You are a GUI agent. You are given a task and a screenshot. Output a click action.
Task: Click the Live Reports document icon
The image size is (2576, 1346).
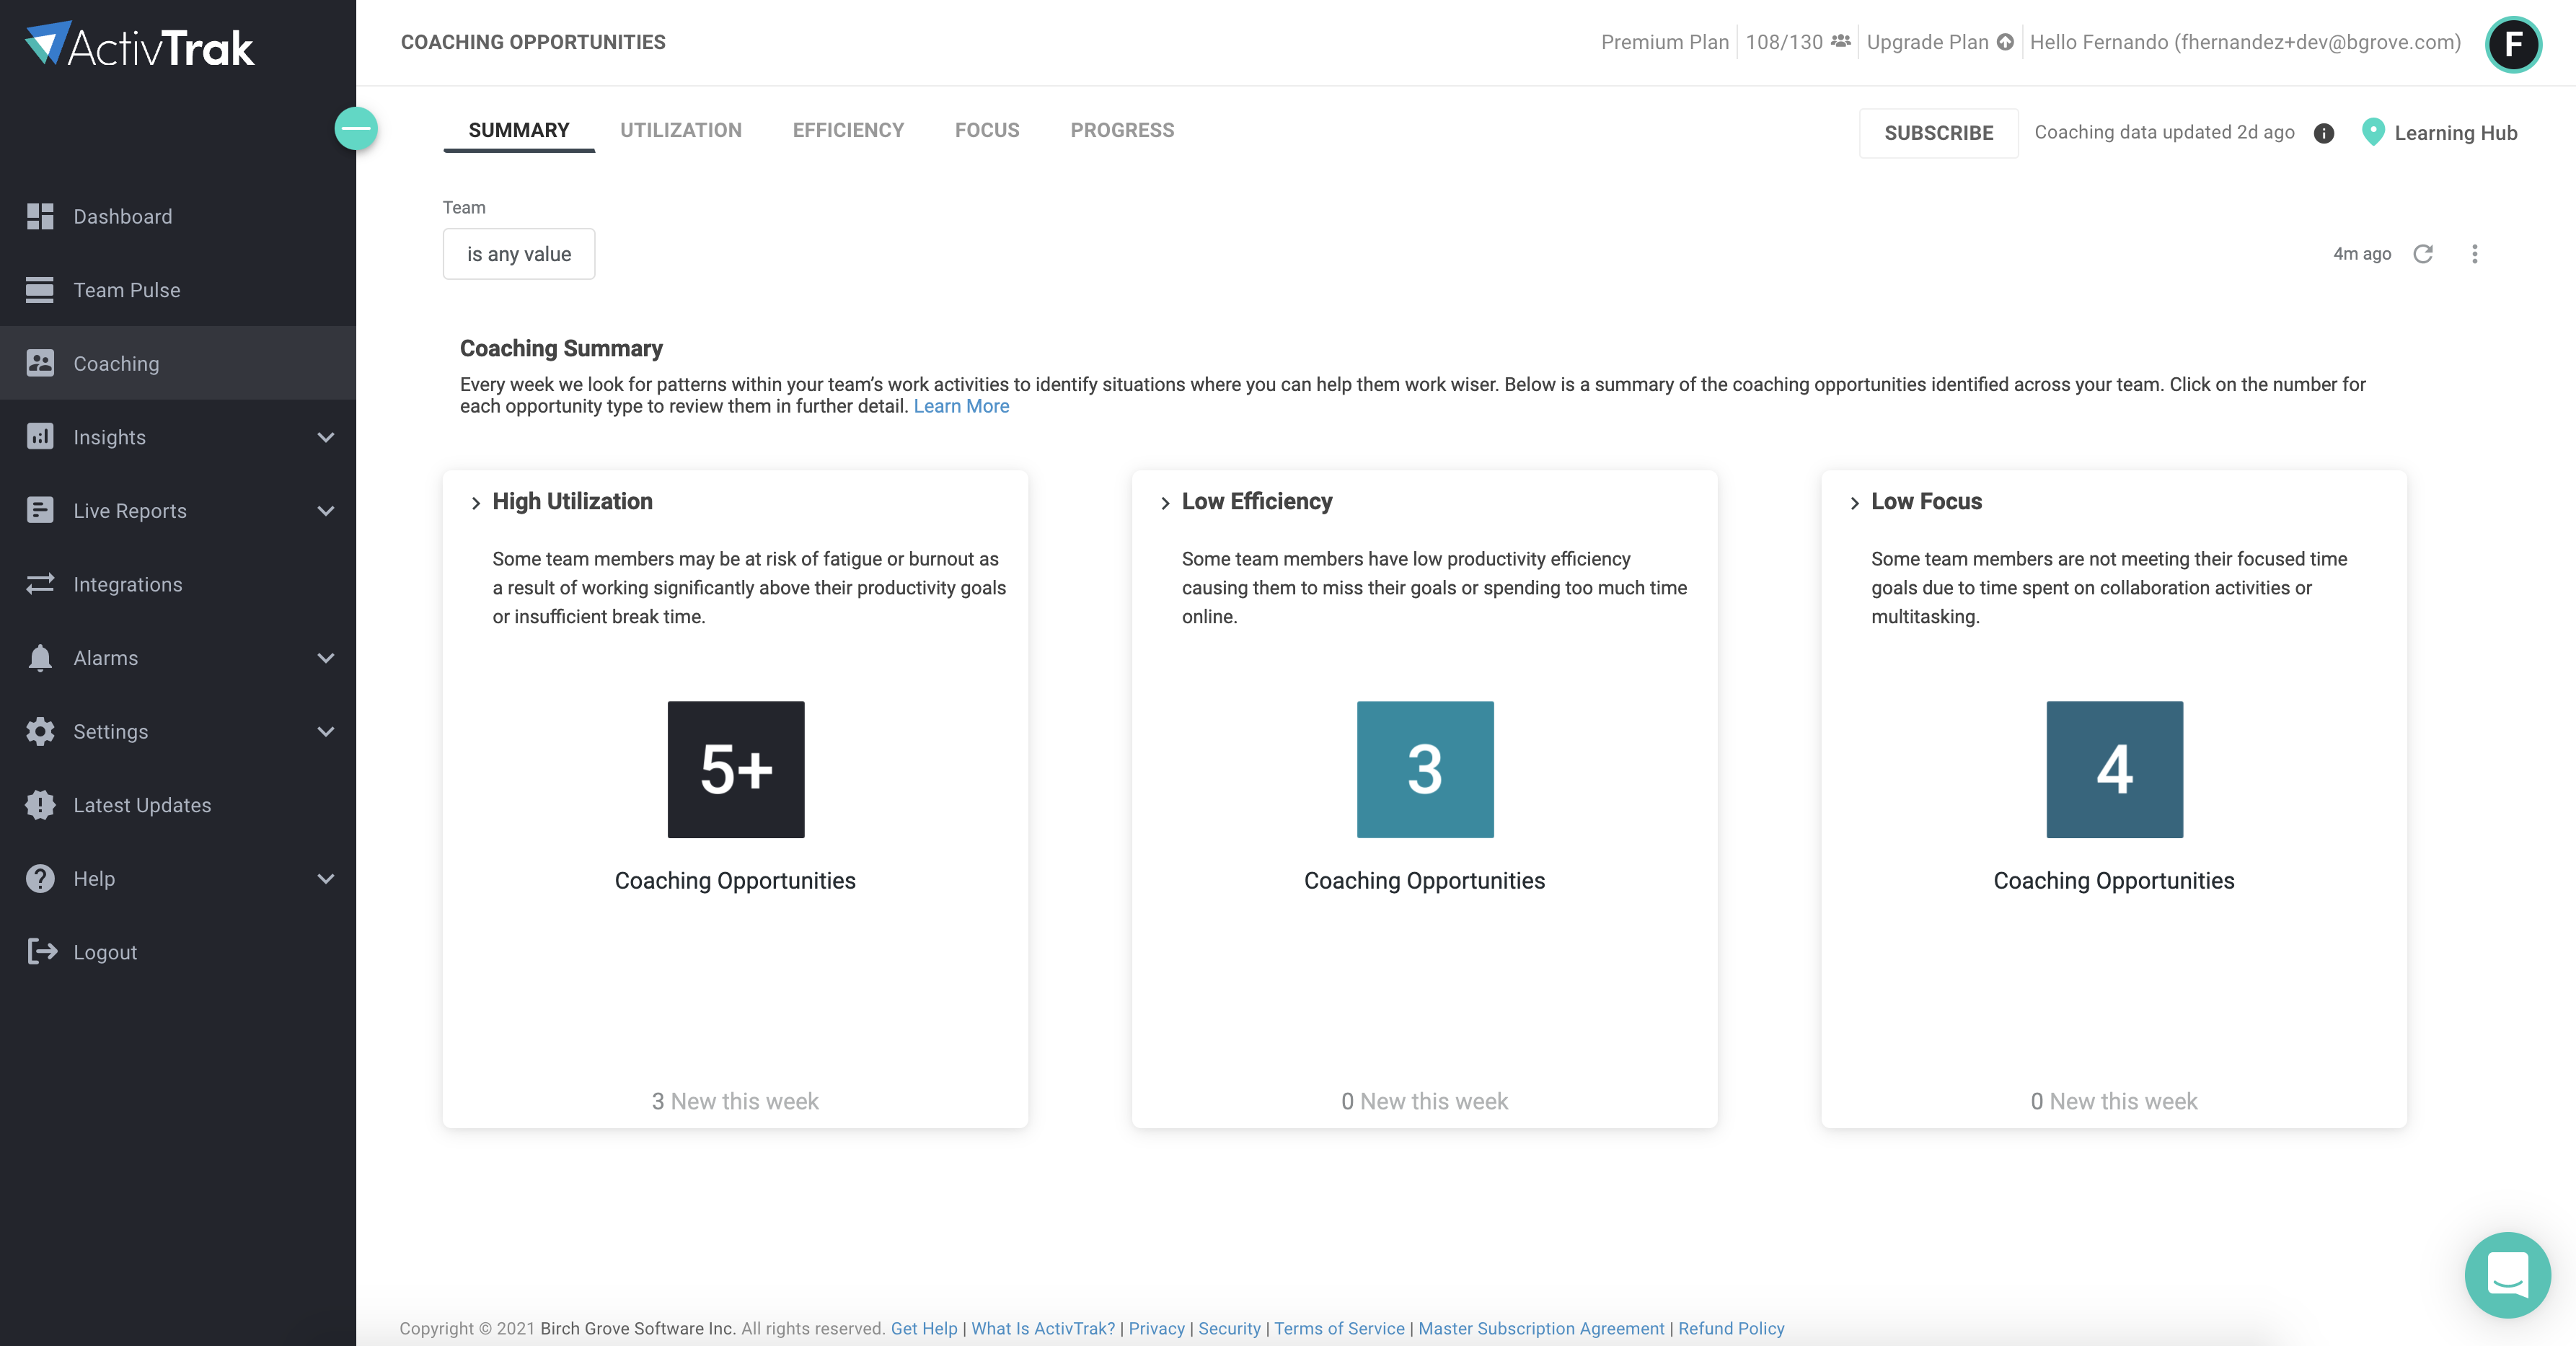40,510
